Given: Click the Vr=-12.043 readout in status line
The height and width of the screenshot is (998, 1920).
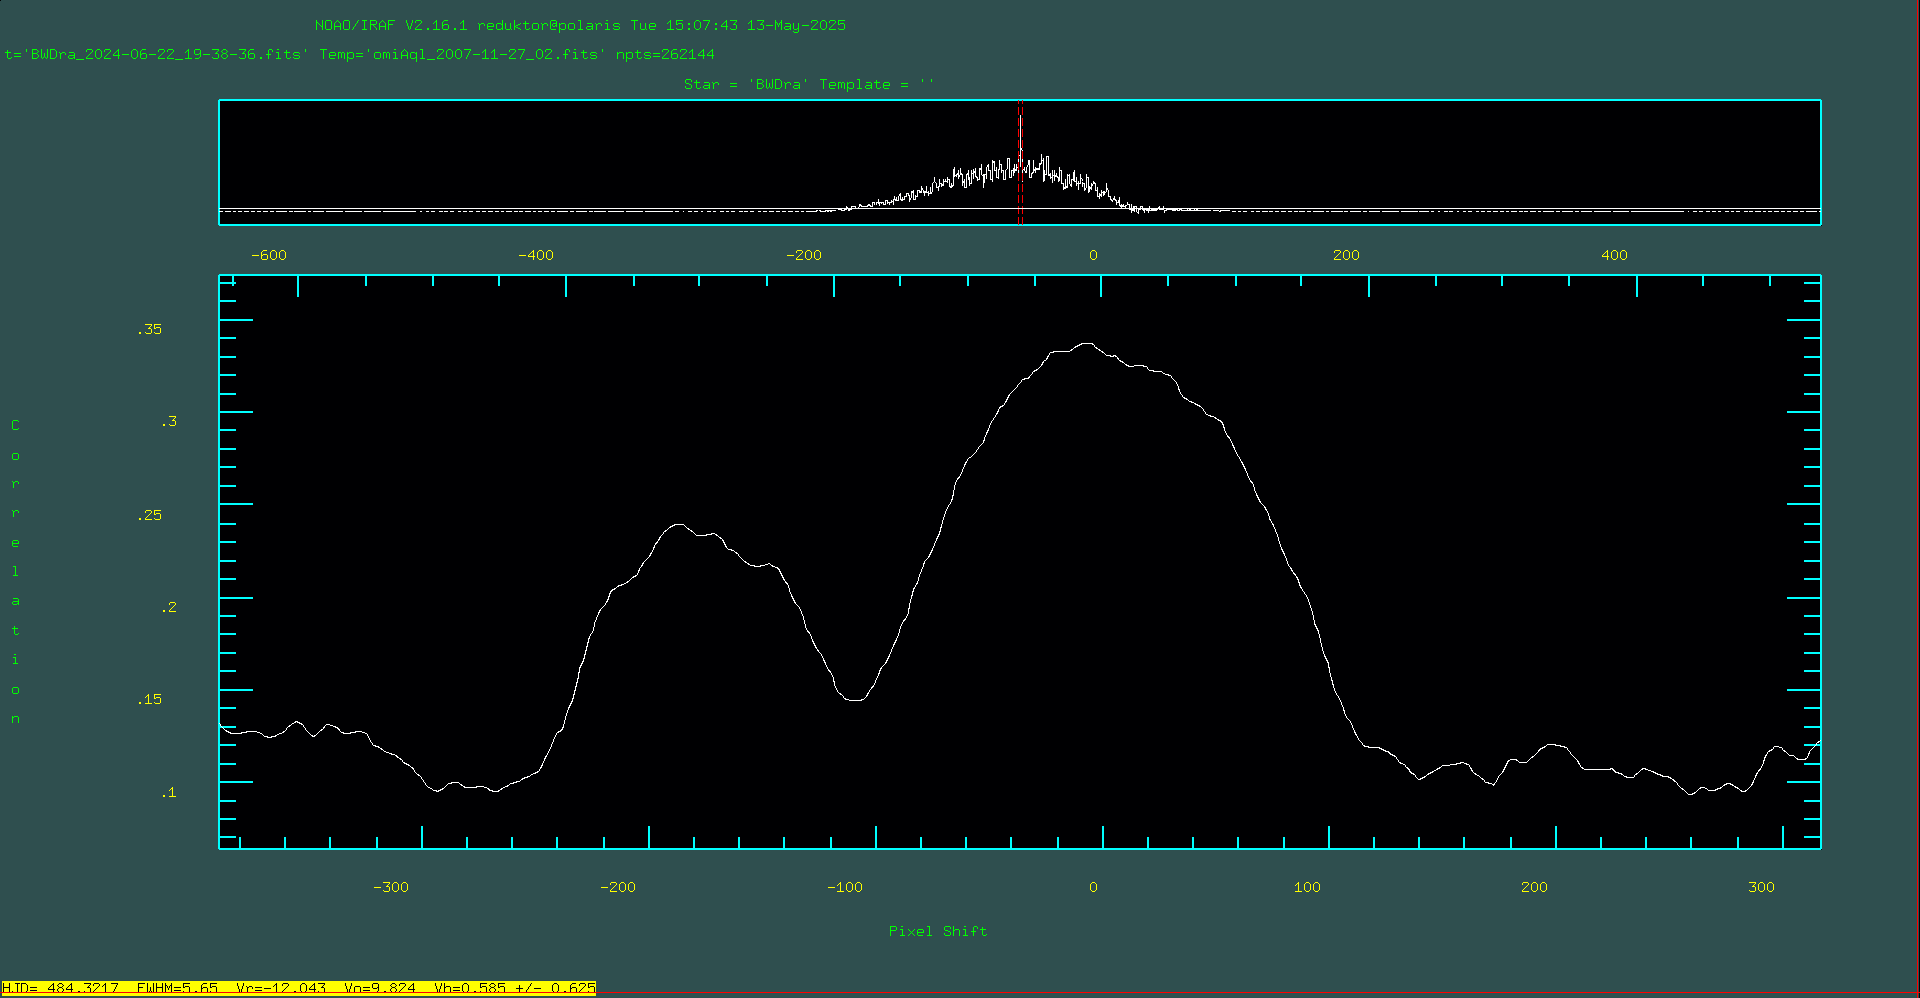Looking at the screenshot, I should point(281,988).
